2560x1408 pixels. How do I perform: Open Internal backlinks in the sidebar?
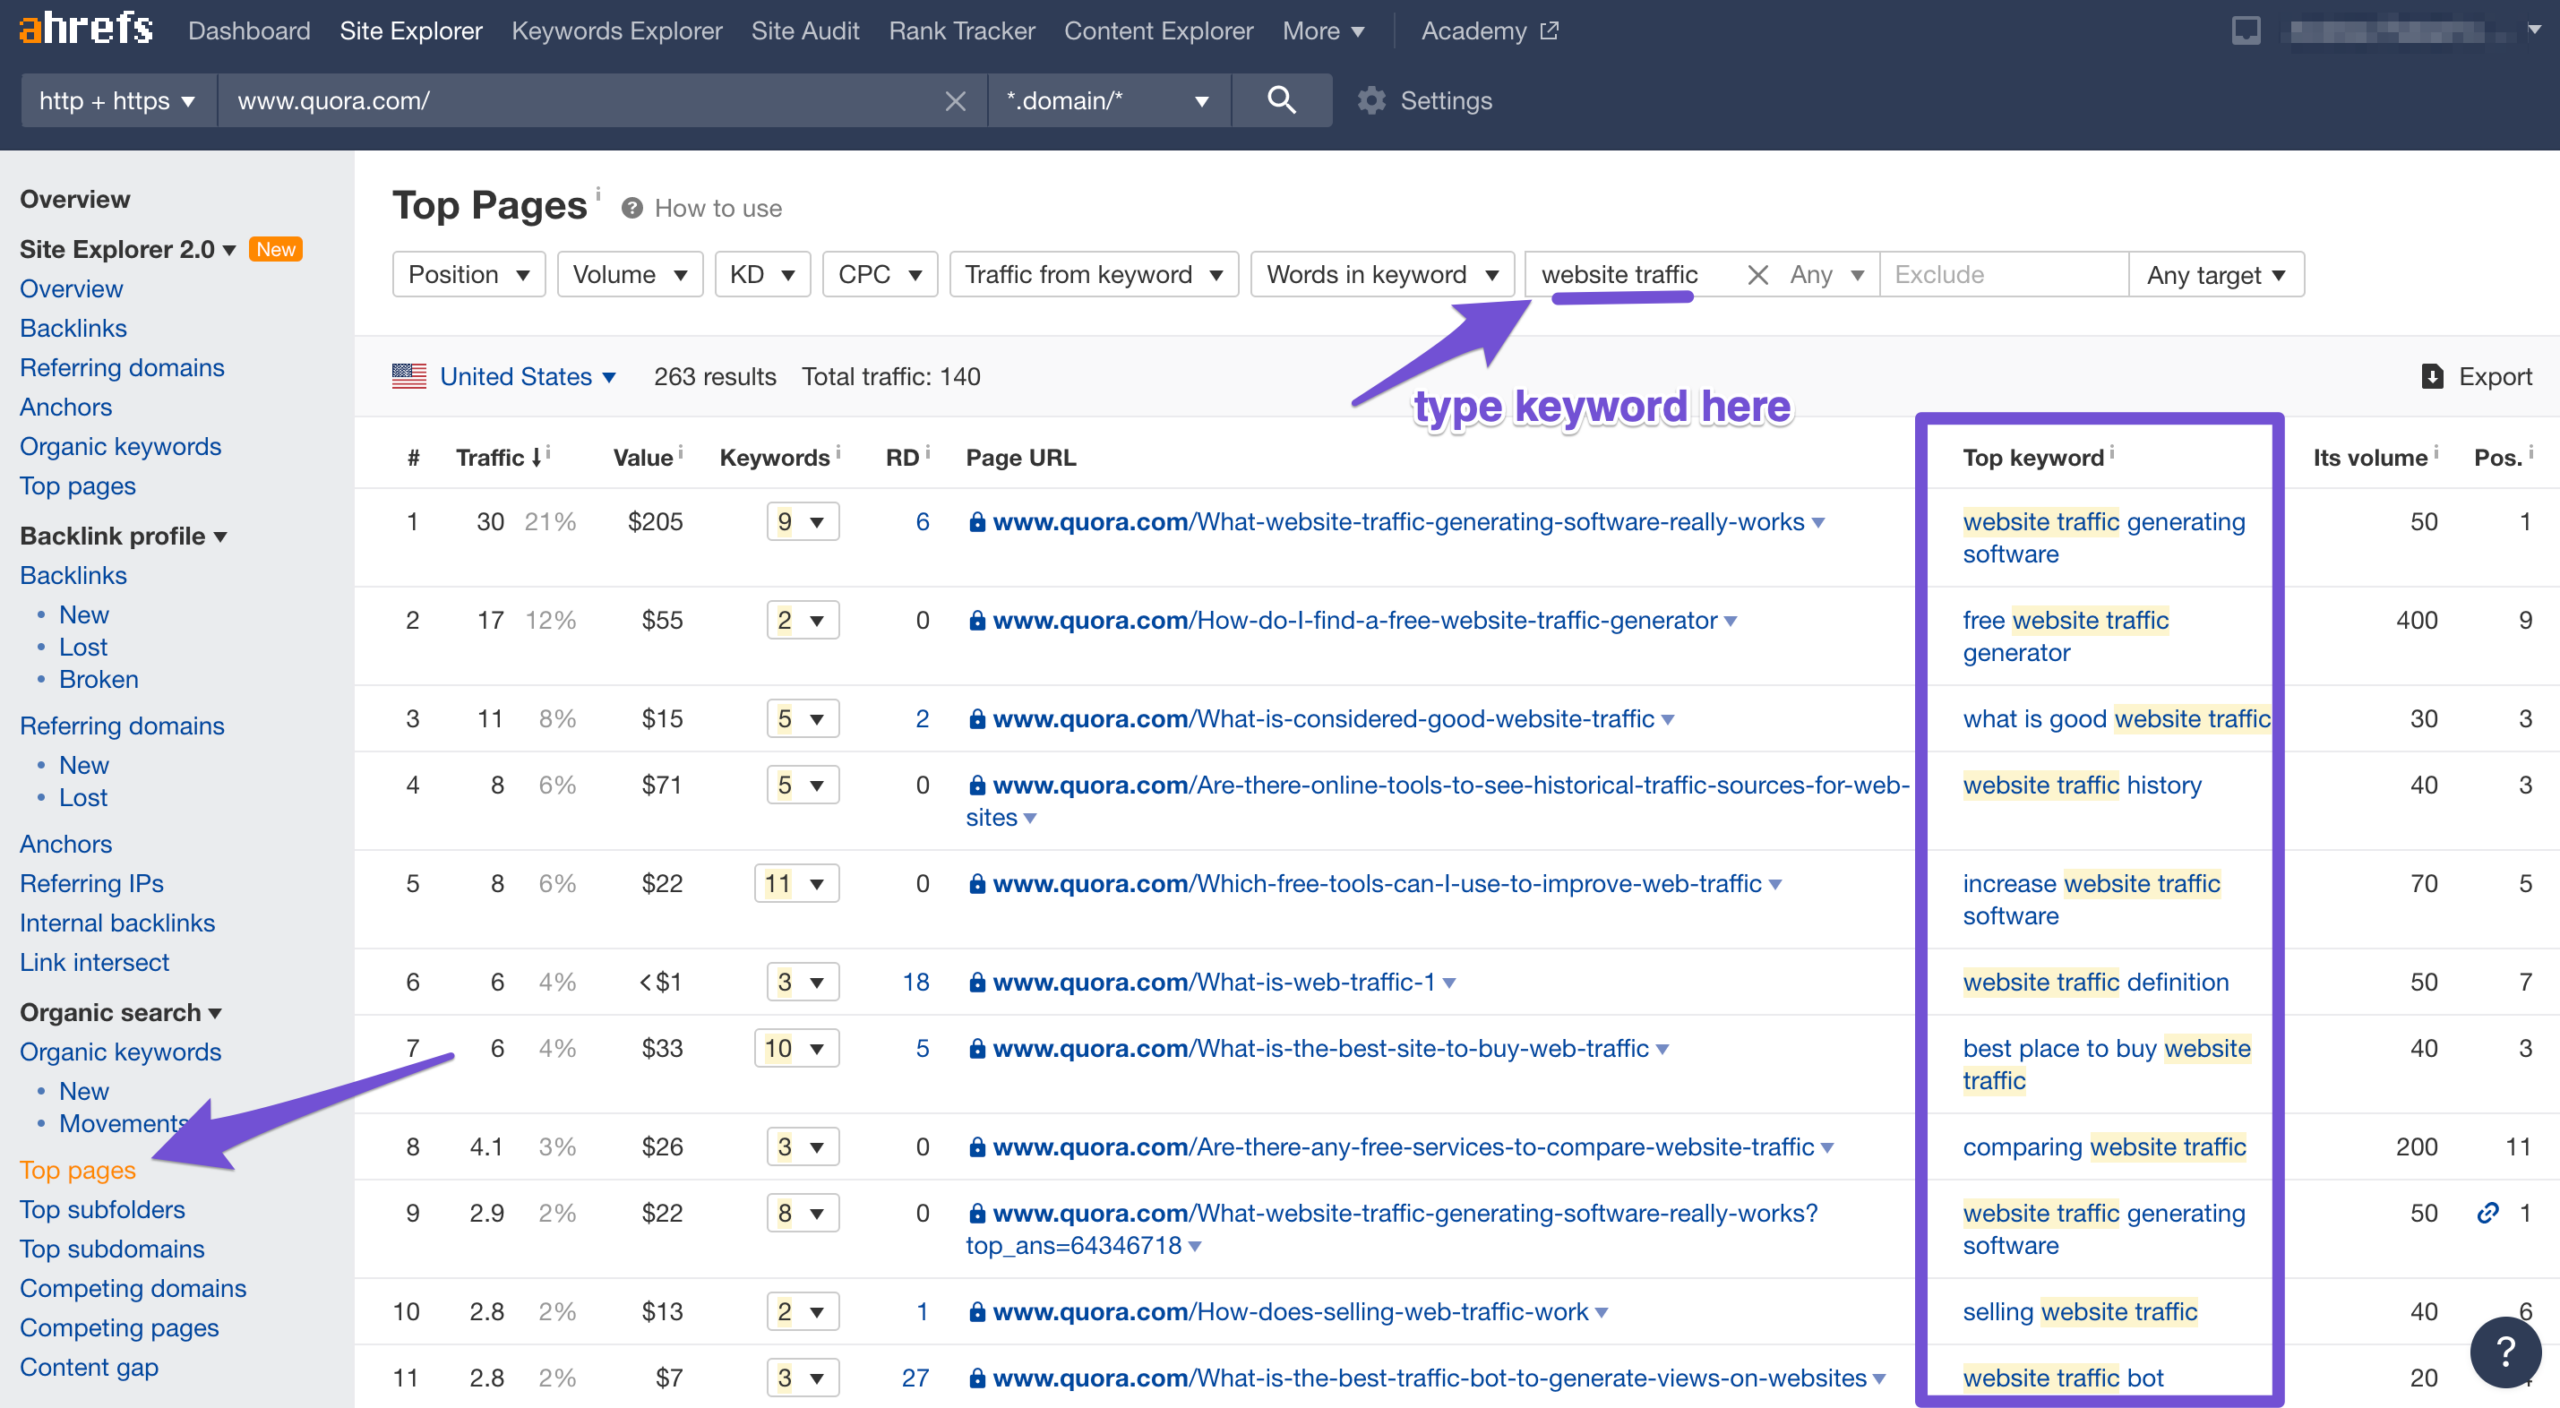[117, 923]
